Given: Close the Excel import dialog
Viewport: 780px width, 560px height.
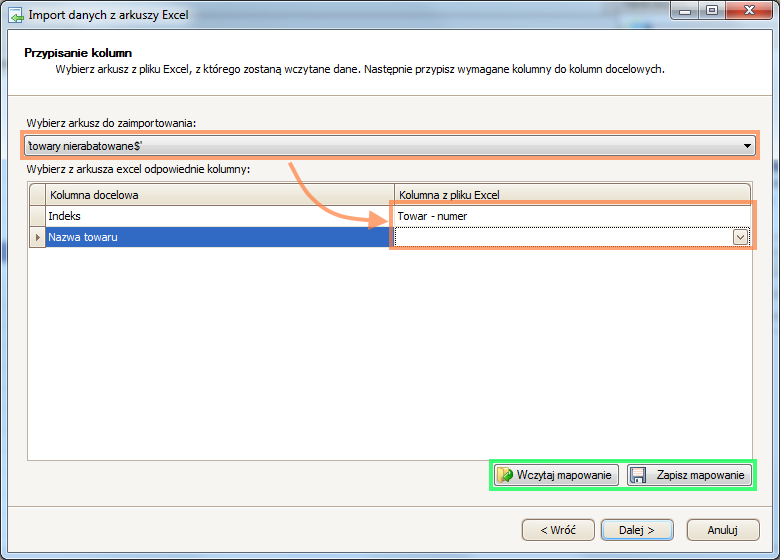Looking at the screenshot, I should [749, 11].
